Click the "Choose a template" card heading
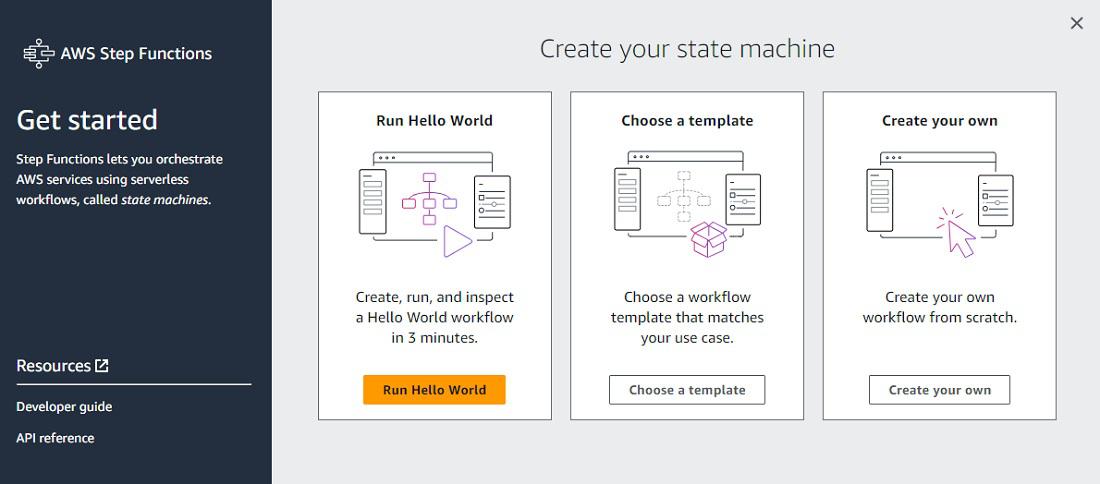The image size is (1100, 484). 687,121
